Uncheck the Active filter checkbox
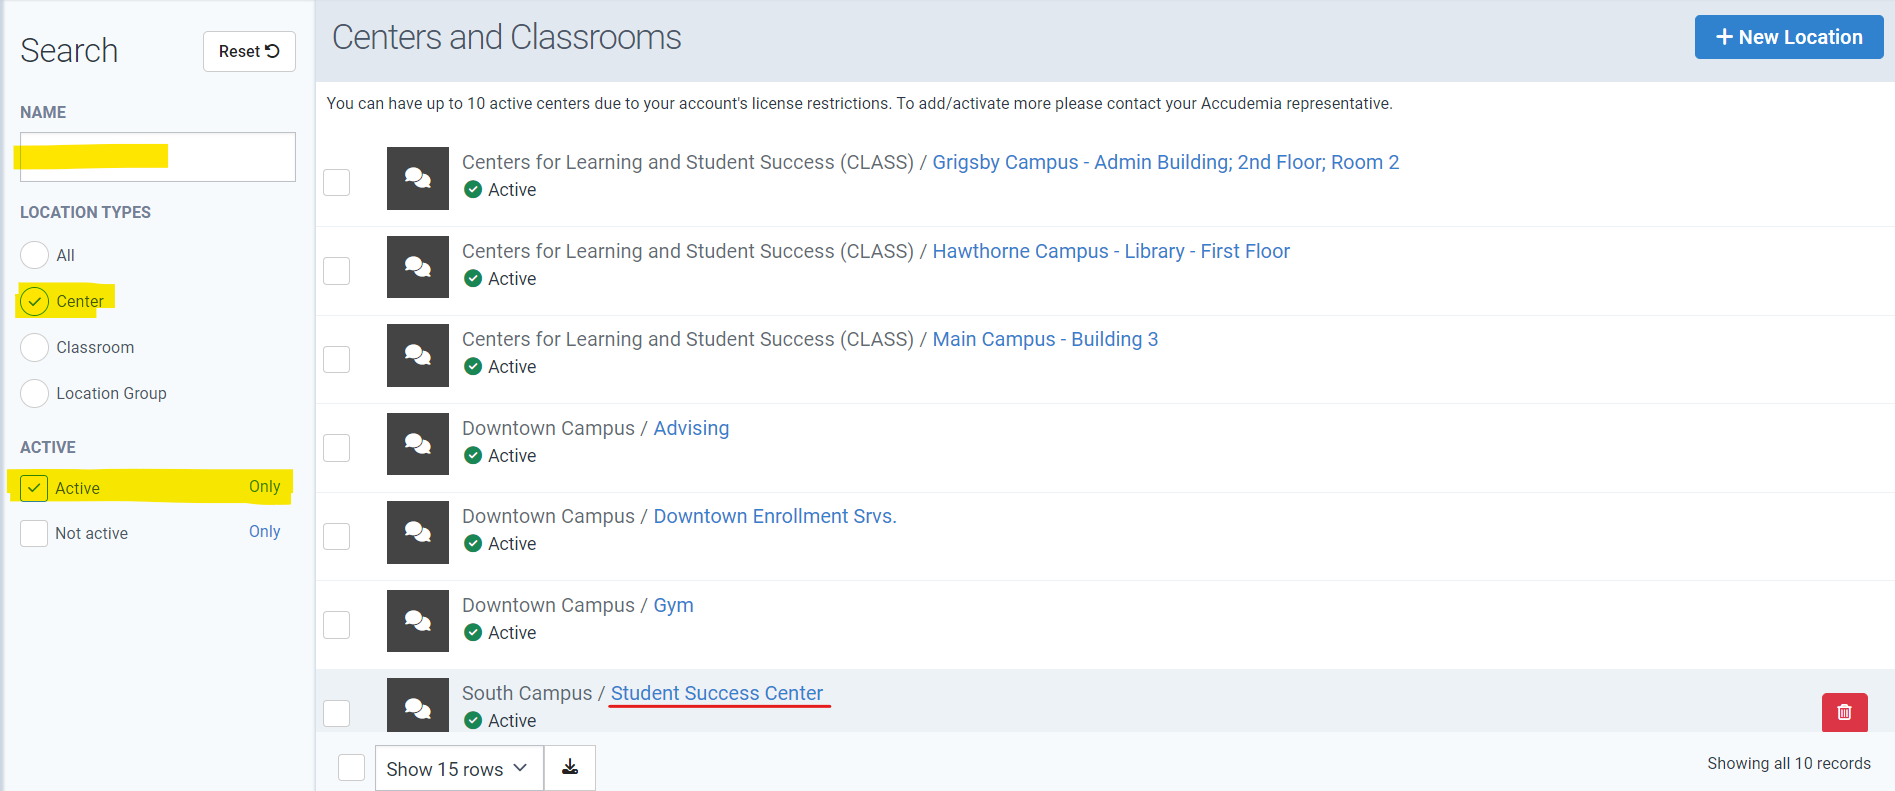Image resolution: width=1895 pixels, height=791 pixels. tap(34, 488)
